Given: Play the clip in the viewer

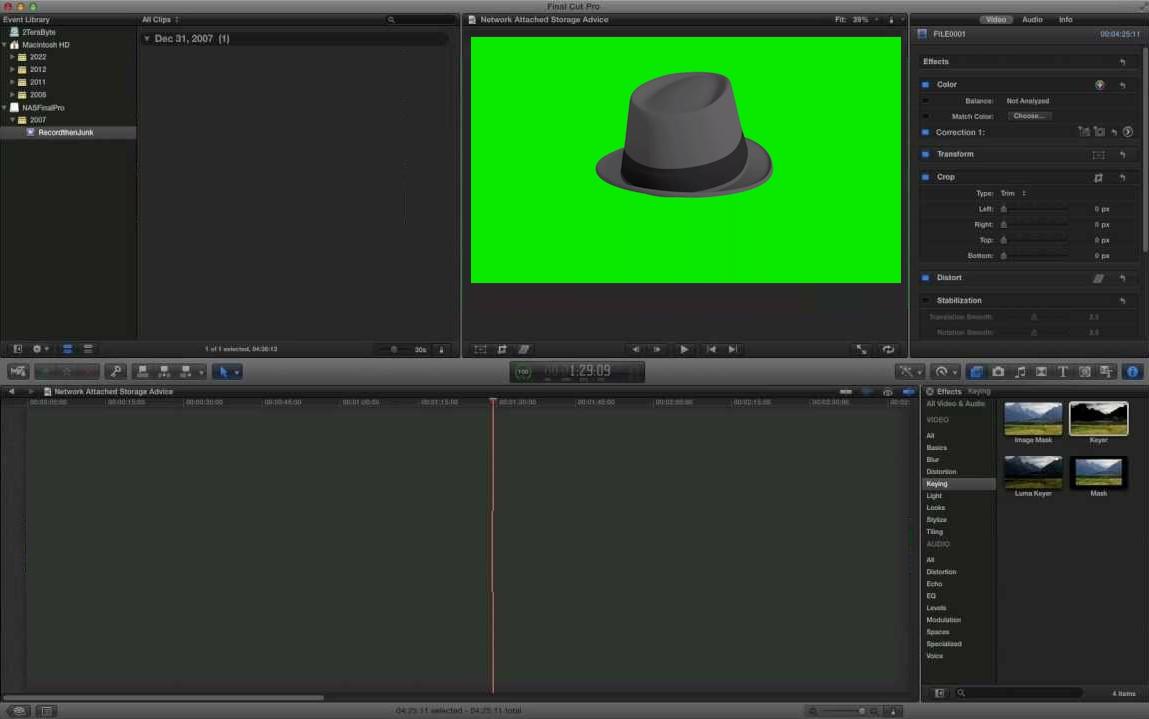Looking at the screenshot, I should [x=684, y=350].
